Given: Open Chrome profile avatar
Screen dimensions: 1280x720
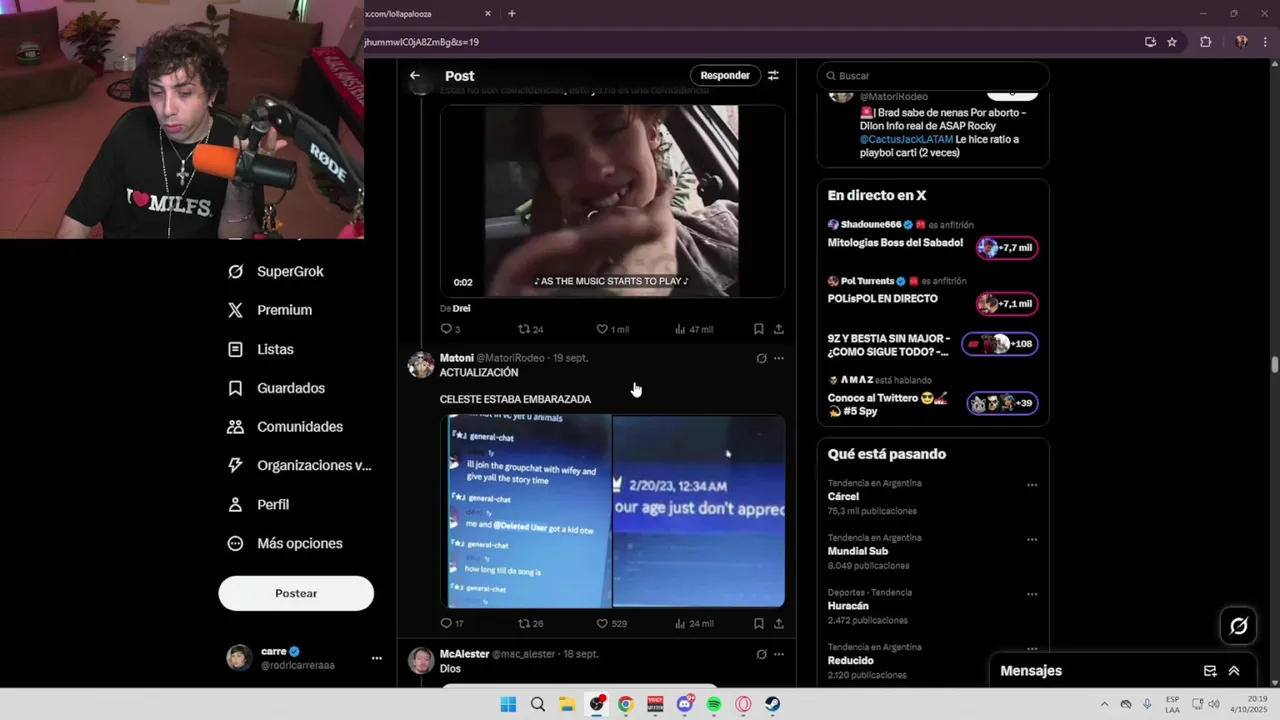Looking at the screenshot, I should [x=1242, y=42].
